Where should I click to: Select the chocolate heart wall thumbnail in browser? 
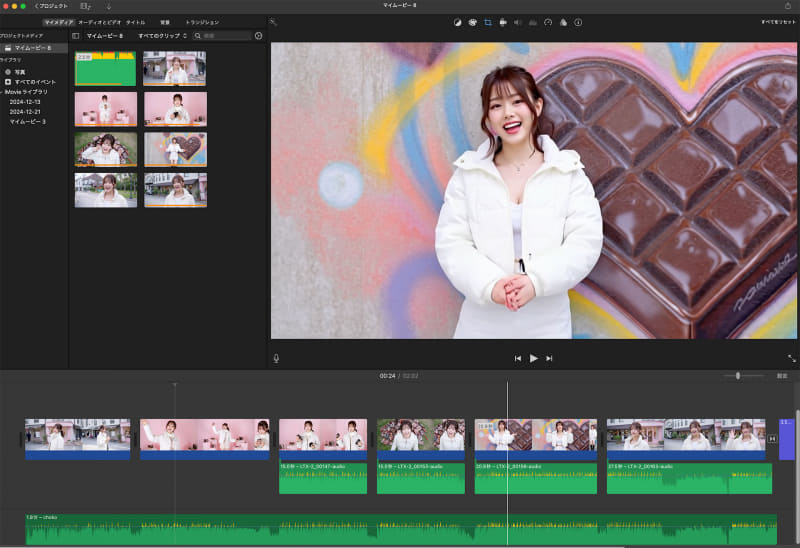[x=175, y=150]
